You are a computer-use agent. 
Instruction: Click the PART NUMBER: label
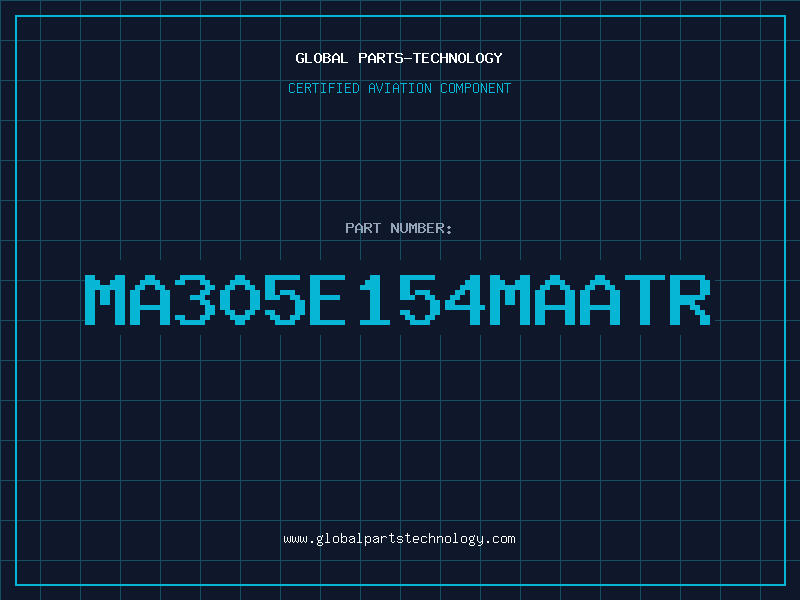398,228
